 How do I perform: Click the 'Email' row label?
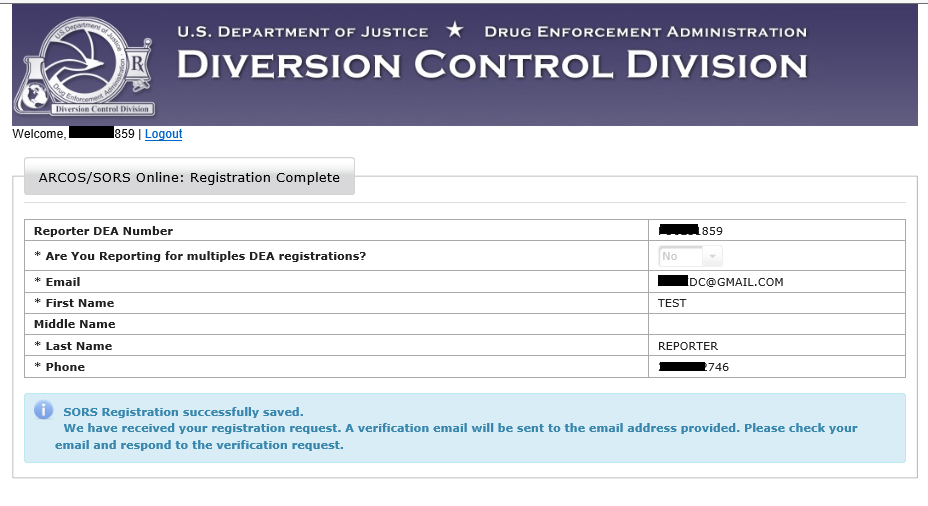(x=57, y=282)
